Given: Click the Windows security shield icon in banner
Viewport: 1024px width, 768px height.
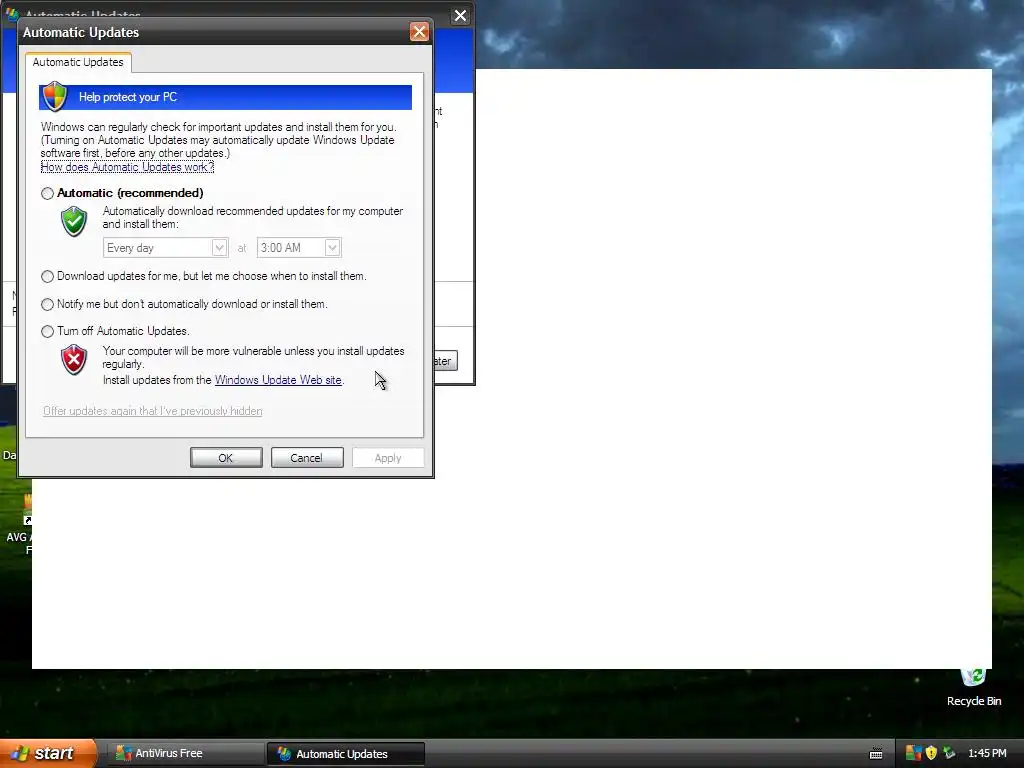Looking at the screenshot, I should coord(55,96).
